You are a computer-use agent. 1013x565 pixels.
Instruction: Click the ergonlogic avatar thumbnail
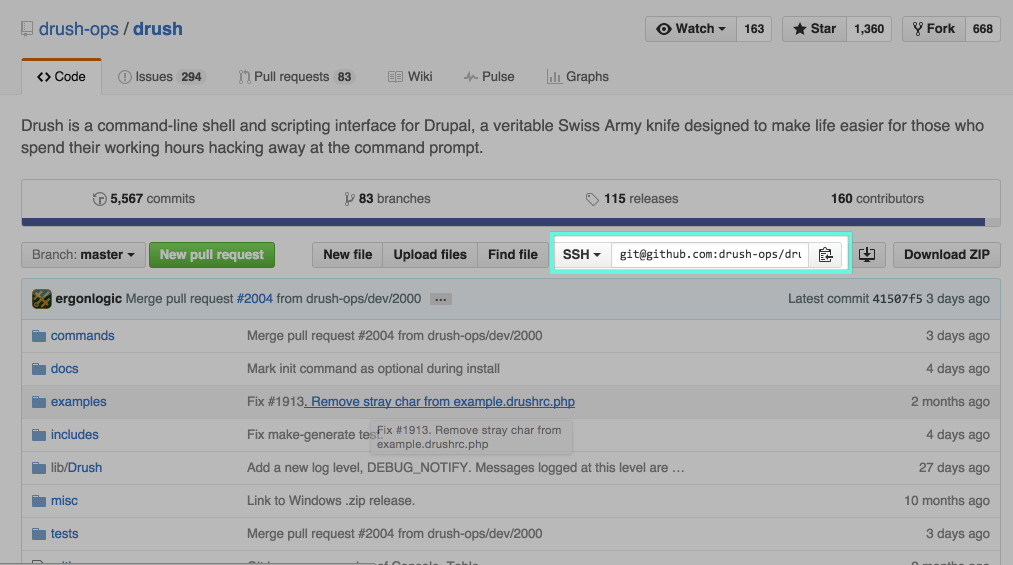coord(41,299)
